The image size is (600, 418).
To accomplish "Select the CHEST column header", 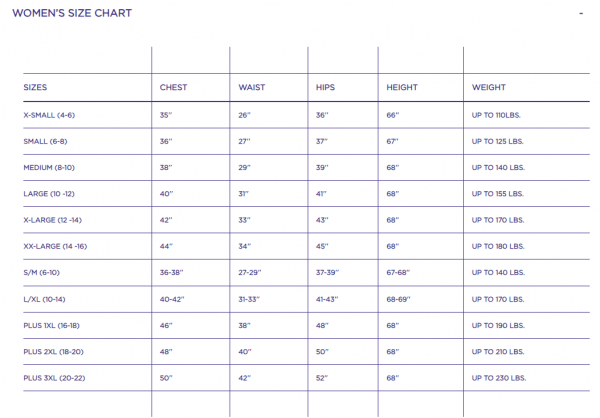I will tap(174, 87).
